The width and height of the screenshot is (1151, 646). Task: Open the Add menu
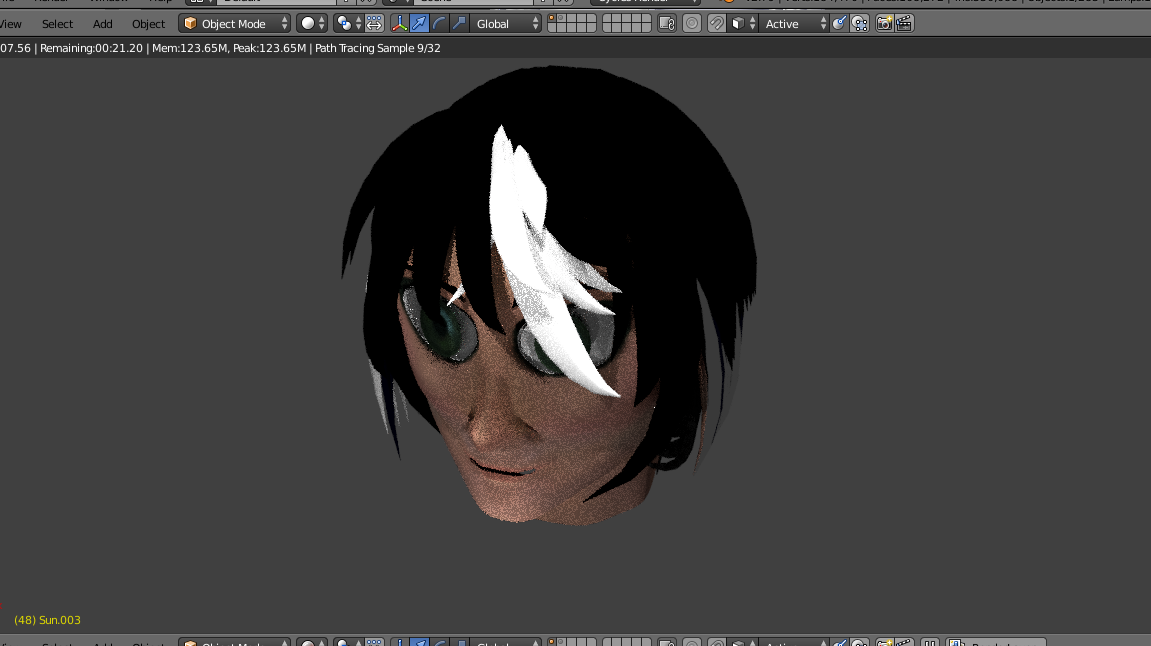click(103, 24)
